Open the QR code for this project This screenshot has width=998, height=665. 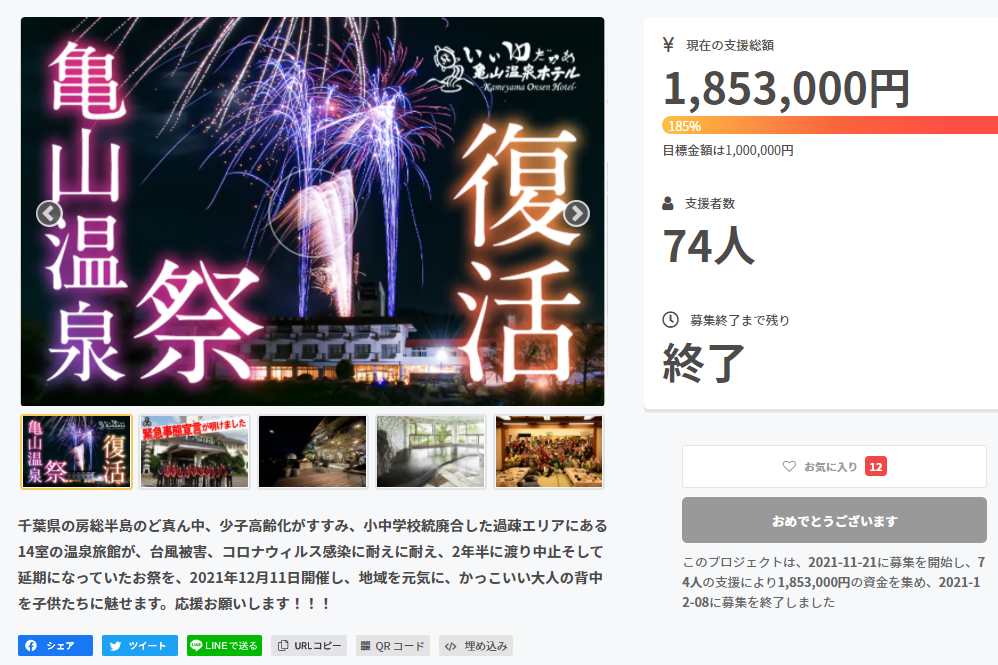[393, 645]
